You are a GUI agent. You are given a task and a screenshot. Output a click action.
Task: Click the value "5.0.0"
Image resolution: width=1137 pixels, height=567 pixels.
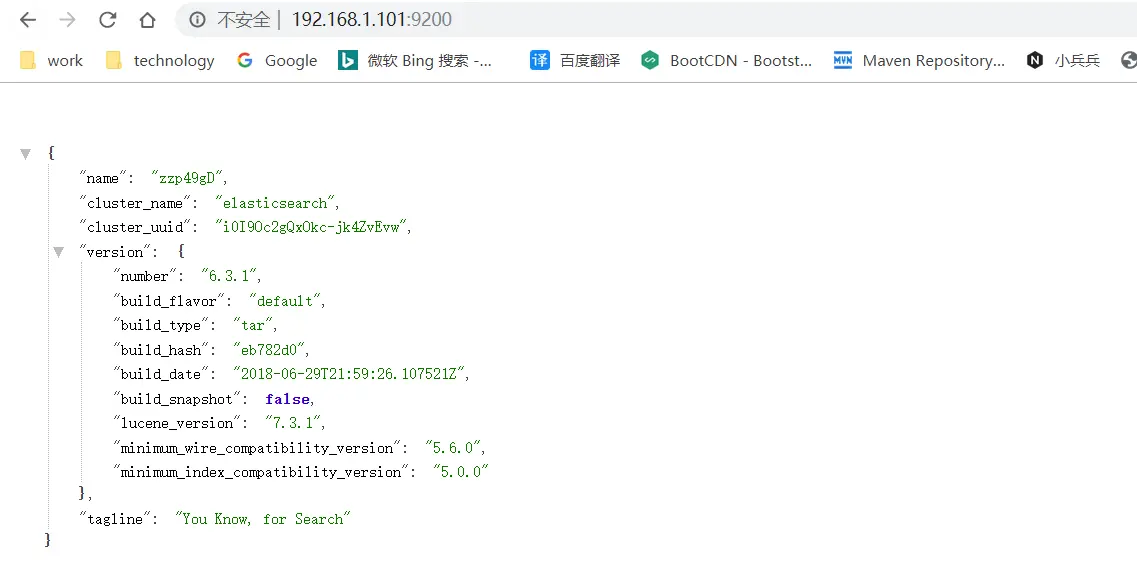pyautogui.click(x=460, y=472)
